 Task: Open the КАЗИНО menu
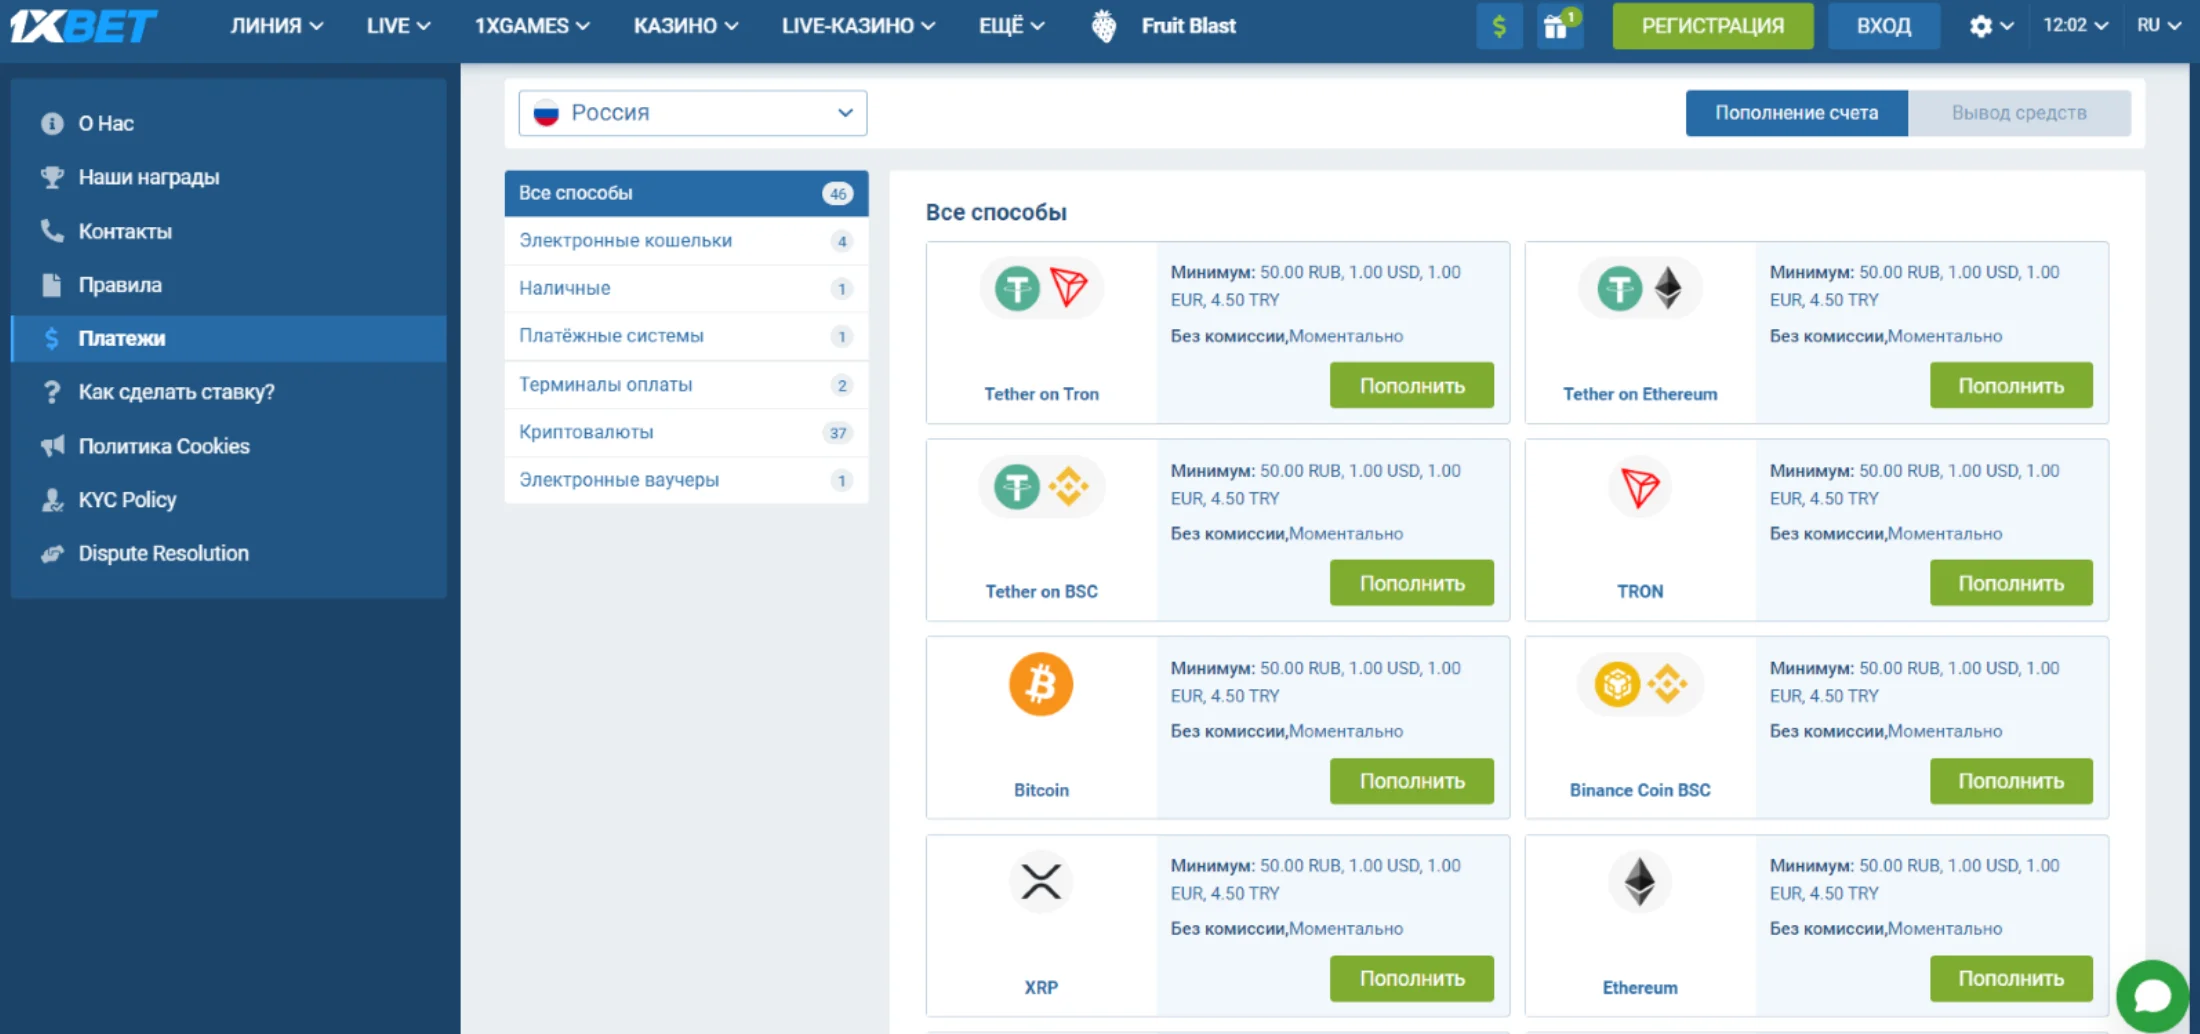pos(685,26)
